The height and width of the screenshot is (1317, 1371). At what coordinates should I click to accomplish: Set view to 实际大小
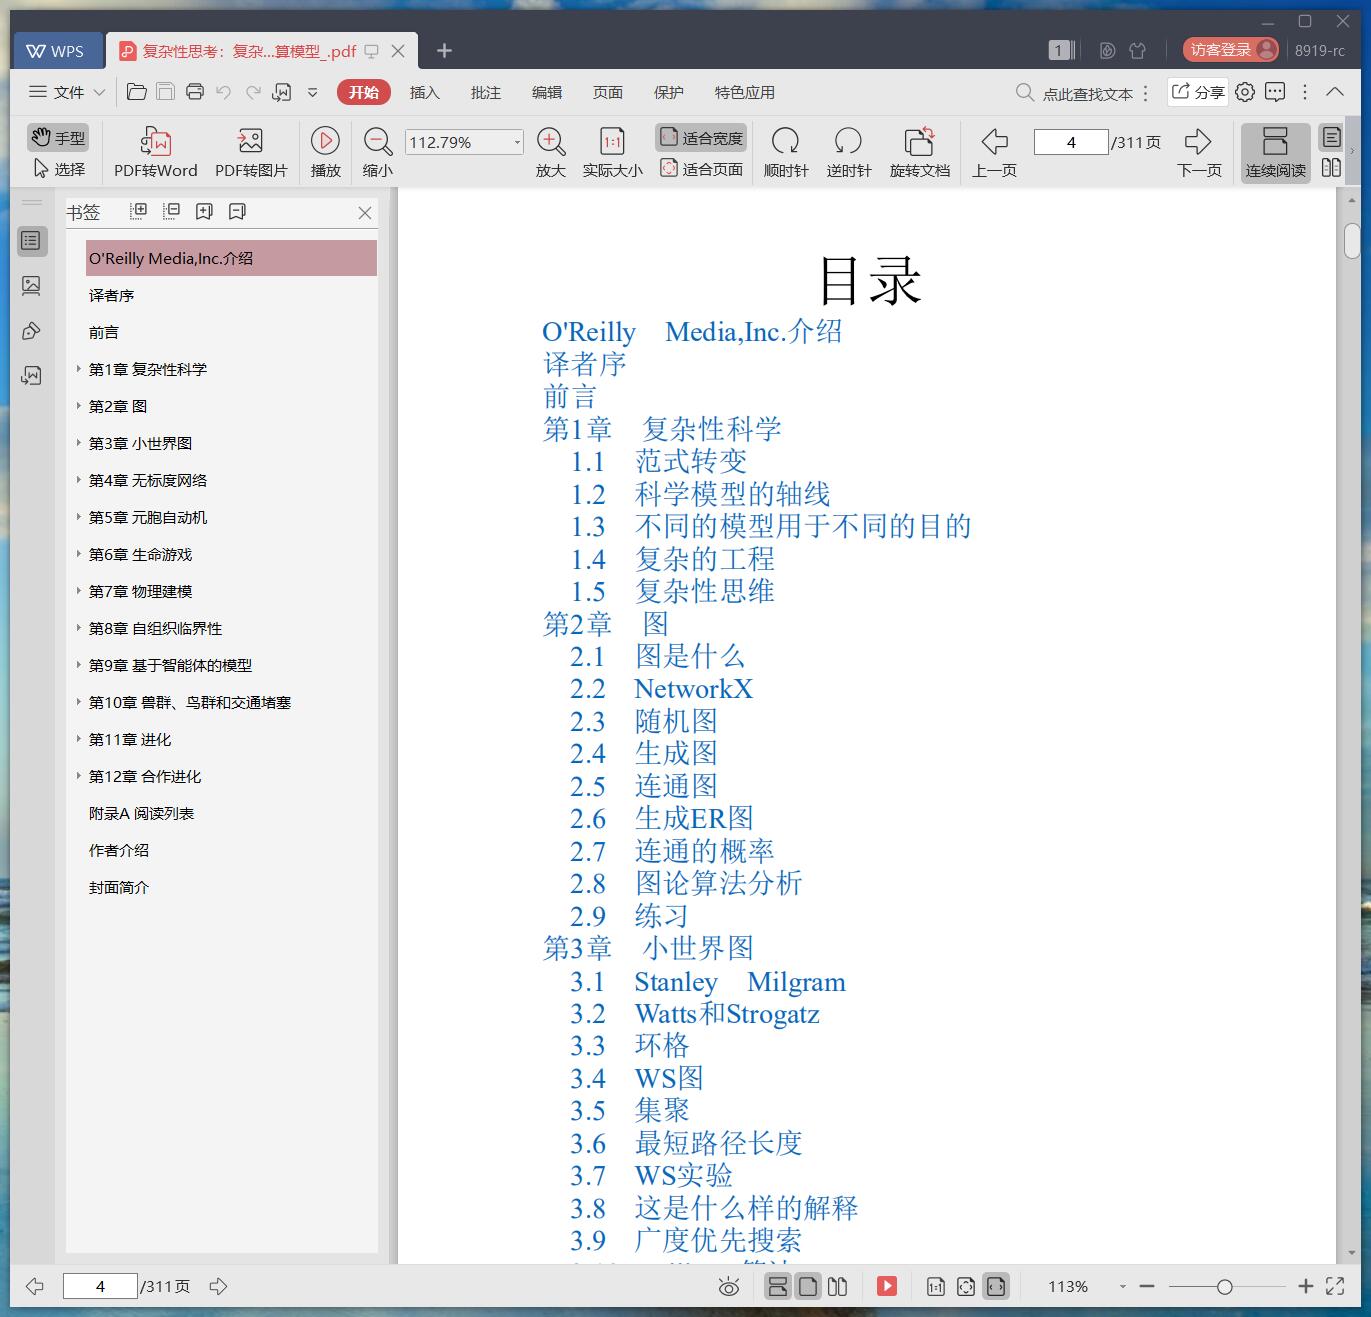click(612, 153)
